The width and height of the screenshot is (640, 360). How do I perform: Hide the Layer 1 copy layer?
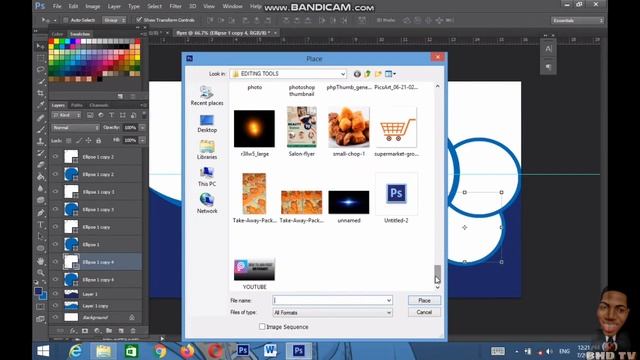55,305
